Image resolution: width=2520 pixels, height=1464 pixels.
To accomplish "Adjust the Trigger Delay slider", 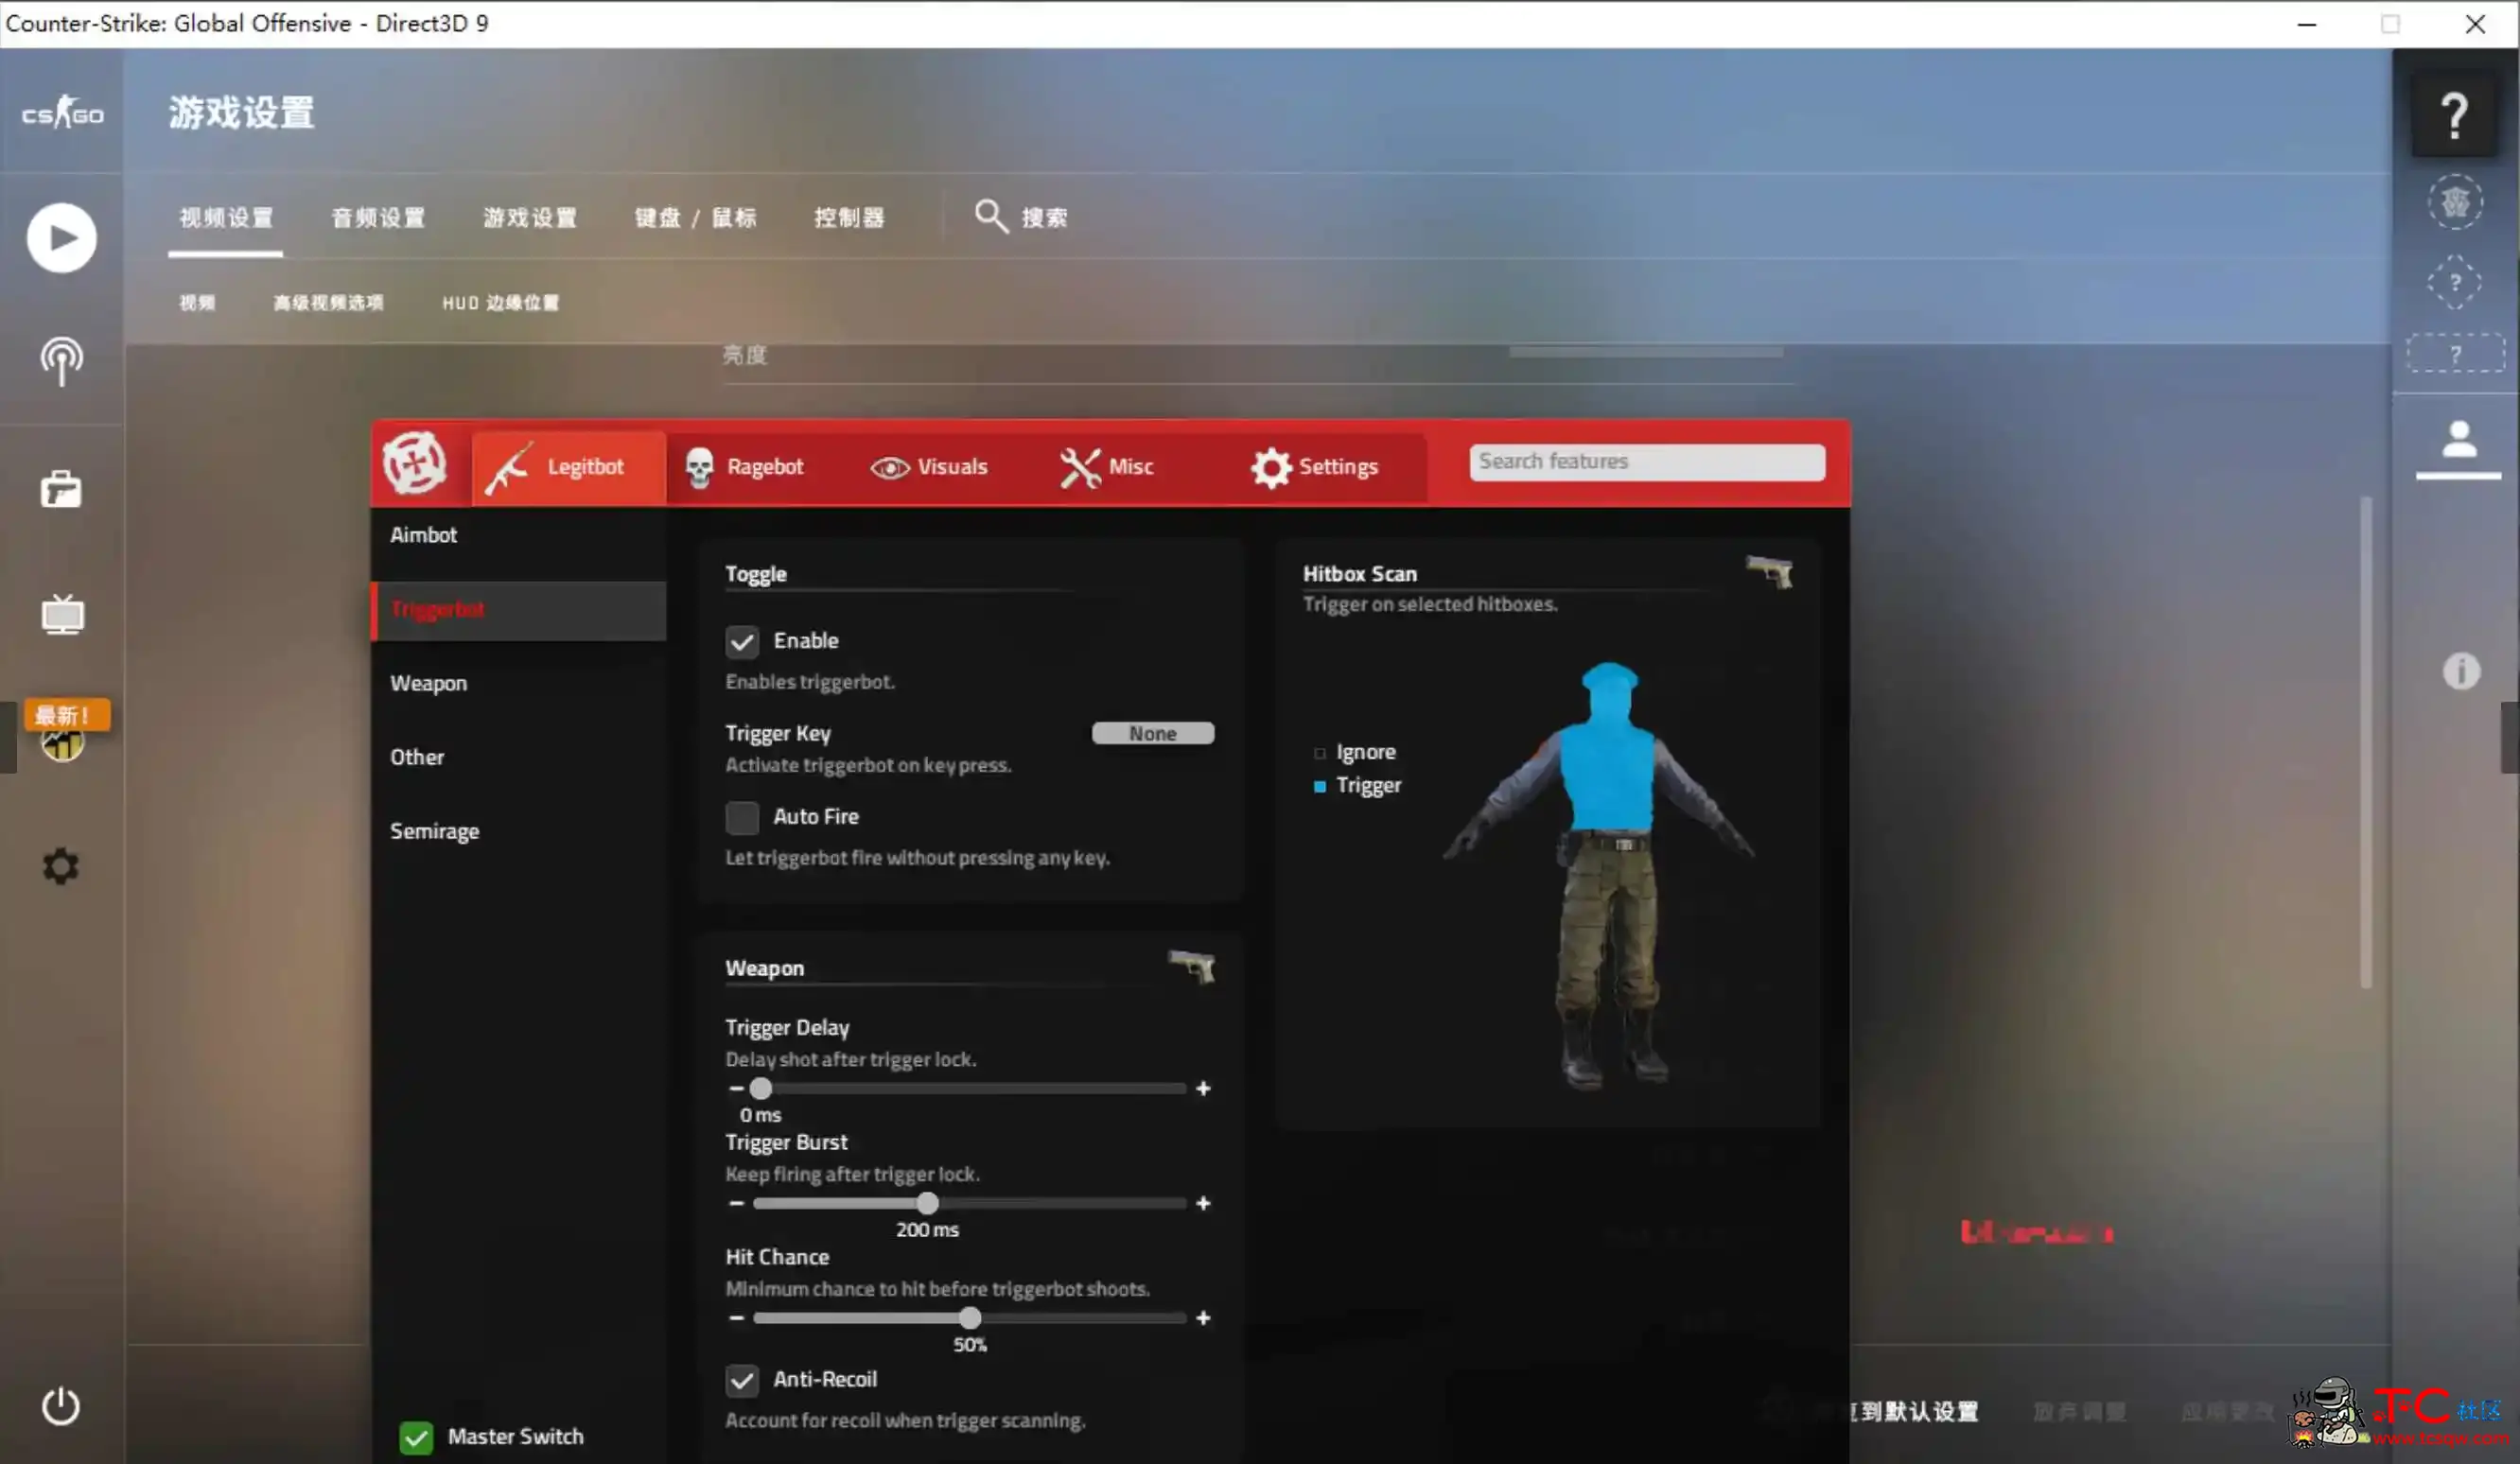I will click(x=760, y=1088).
